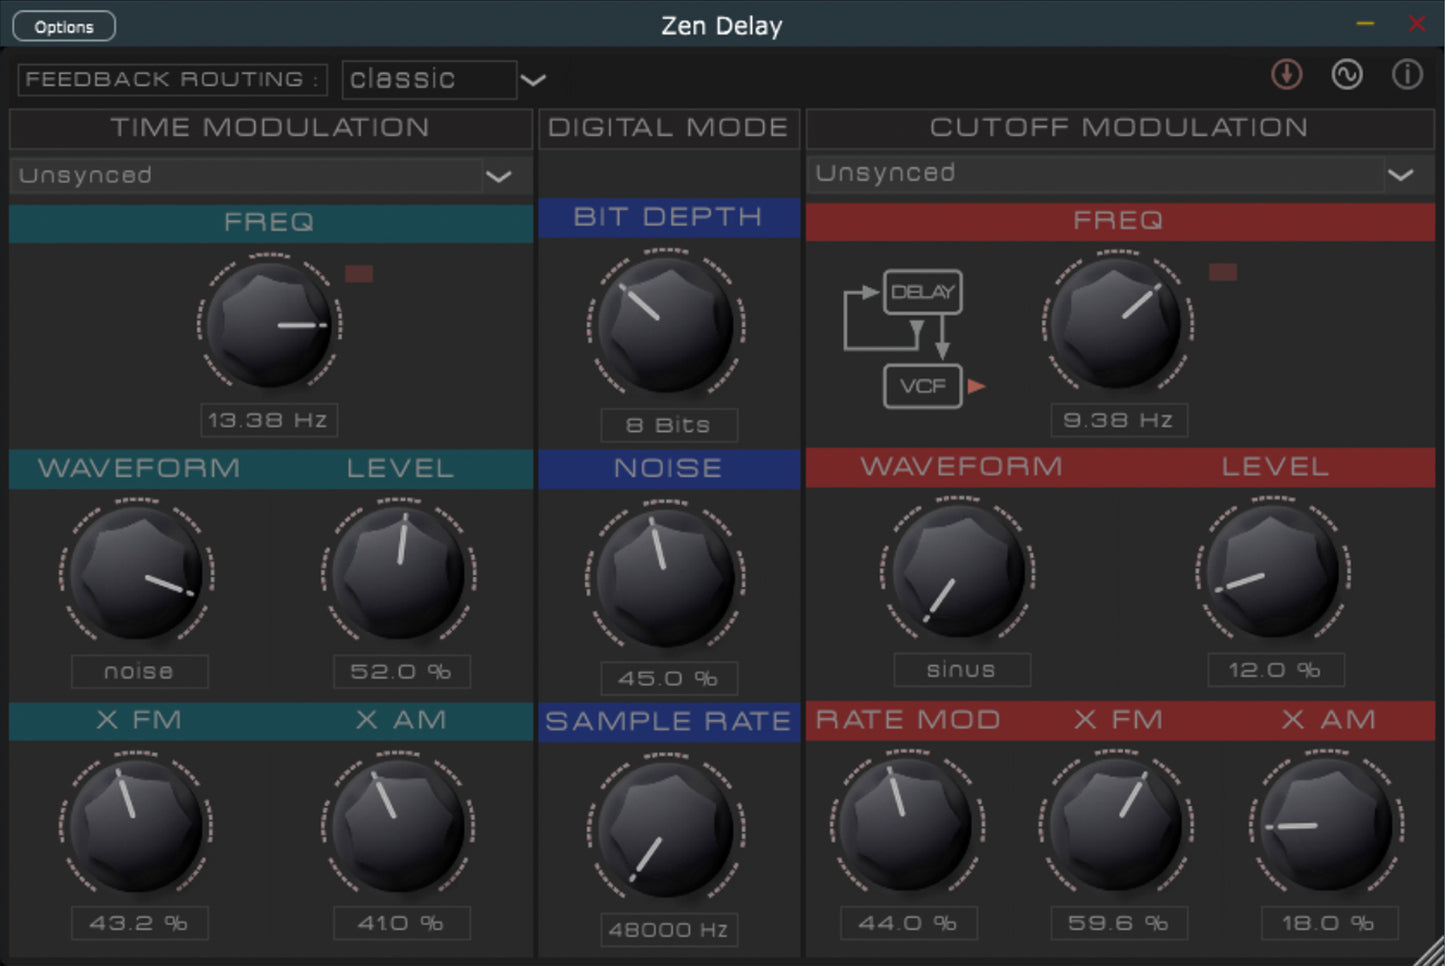Click the orange arrow beside VCF
The height and width of the screenshot is (966, 1445).
[x=976, y=386]
